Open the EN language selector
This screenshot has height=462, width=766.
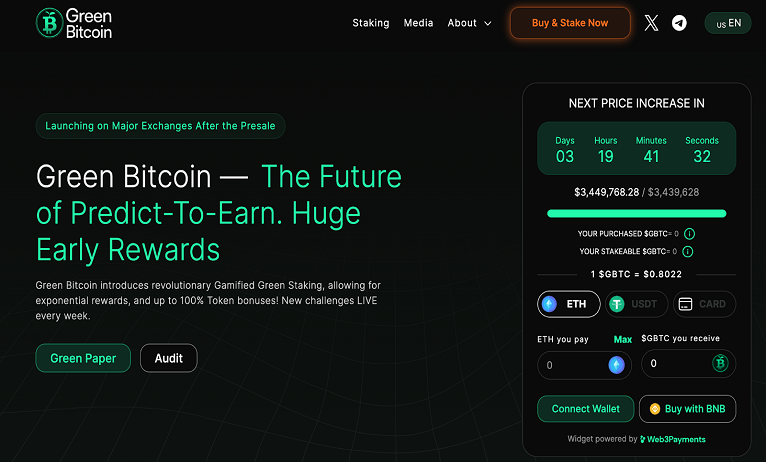pyautogui.click(x=728, y=23)
